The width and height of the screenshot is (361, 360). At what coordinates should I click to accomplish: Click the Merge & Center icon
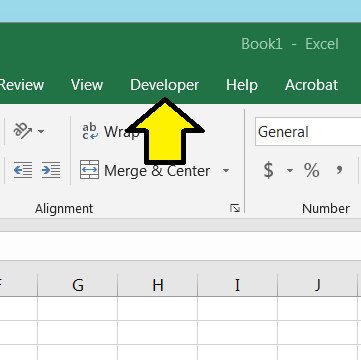click(89, 170)
